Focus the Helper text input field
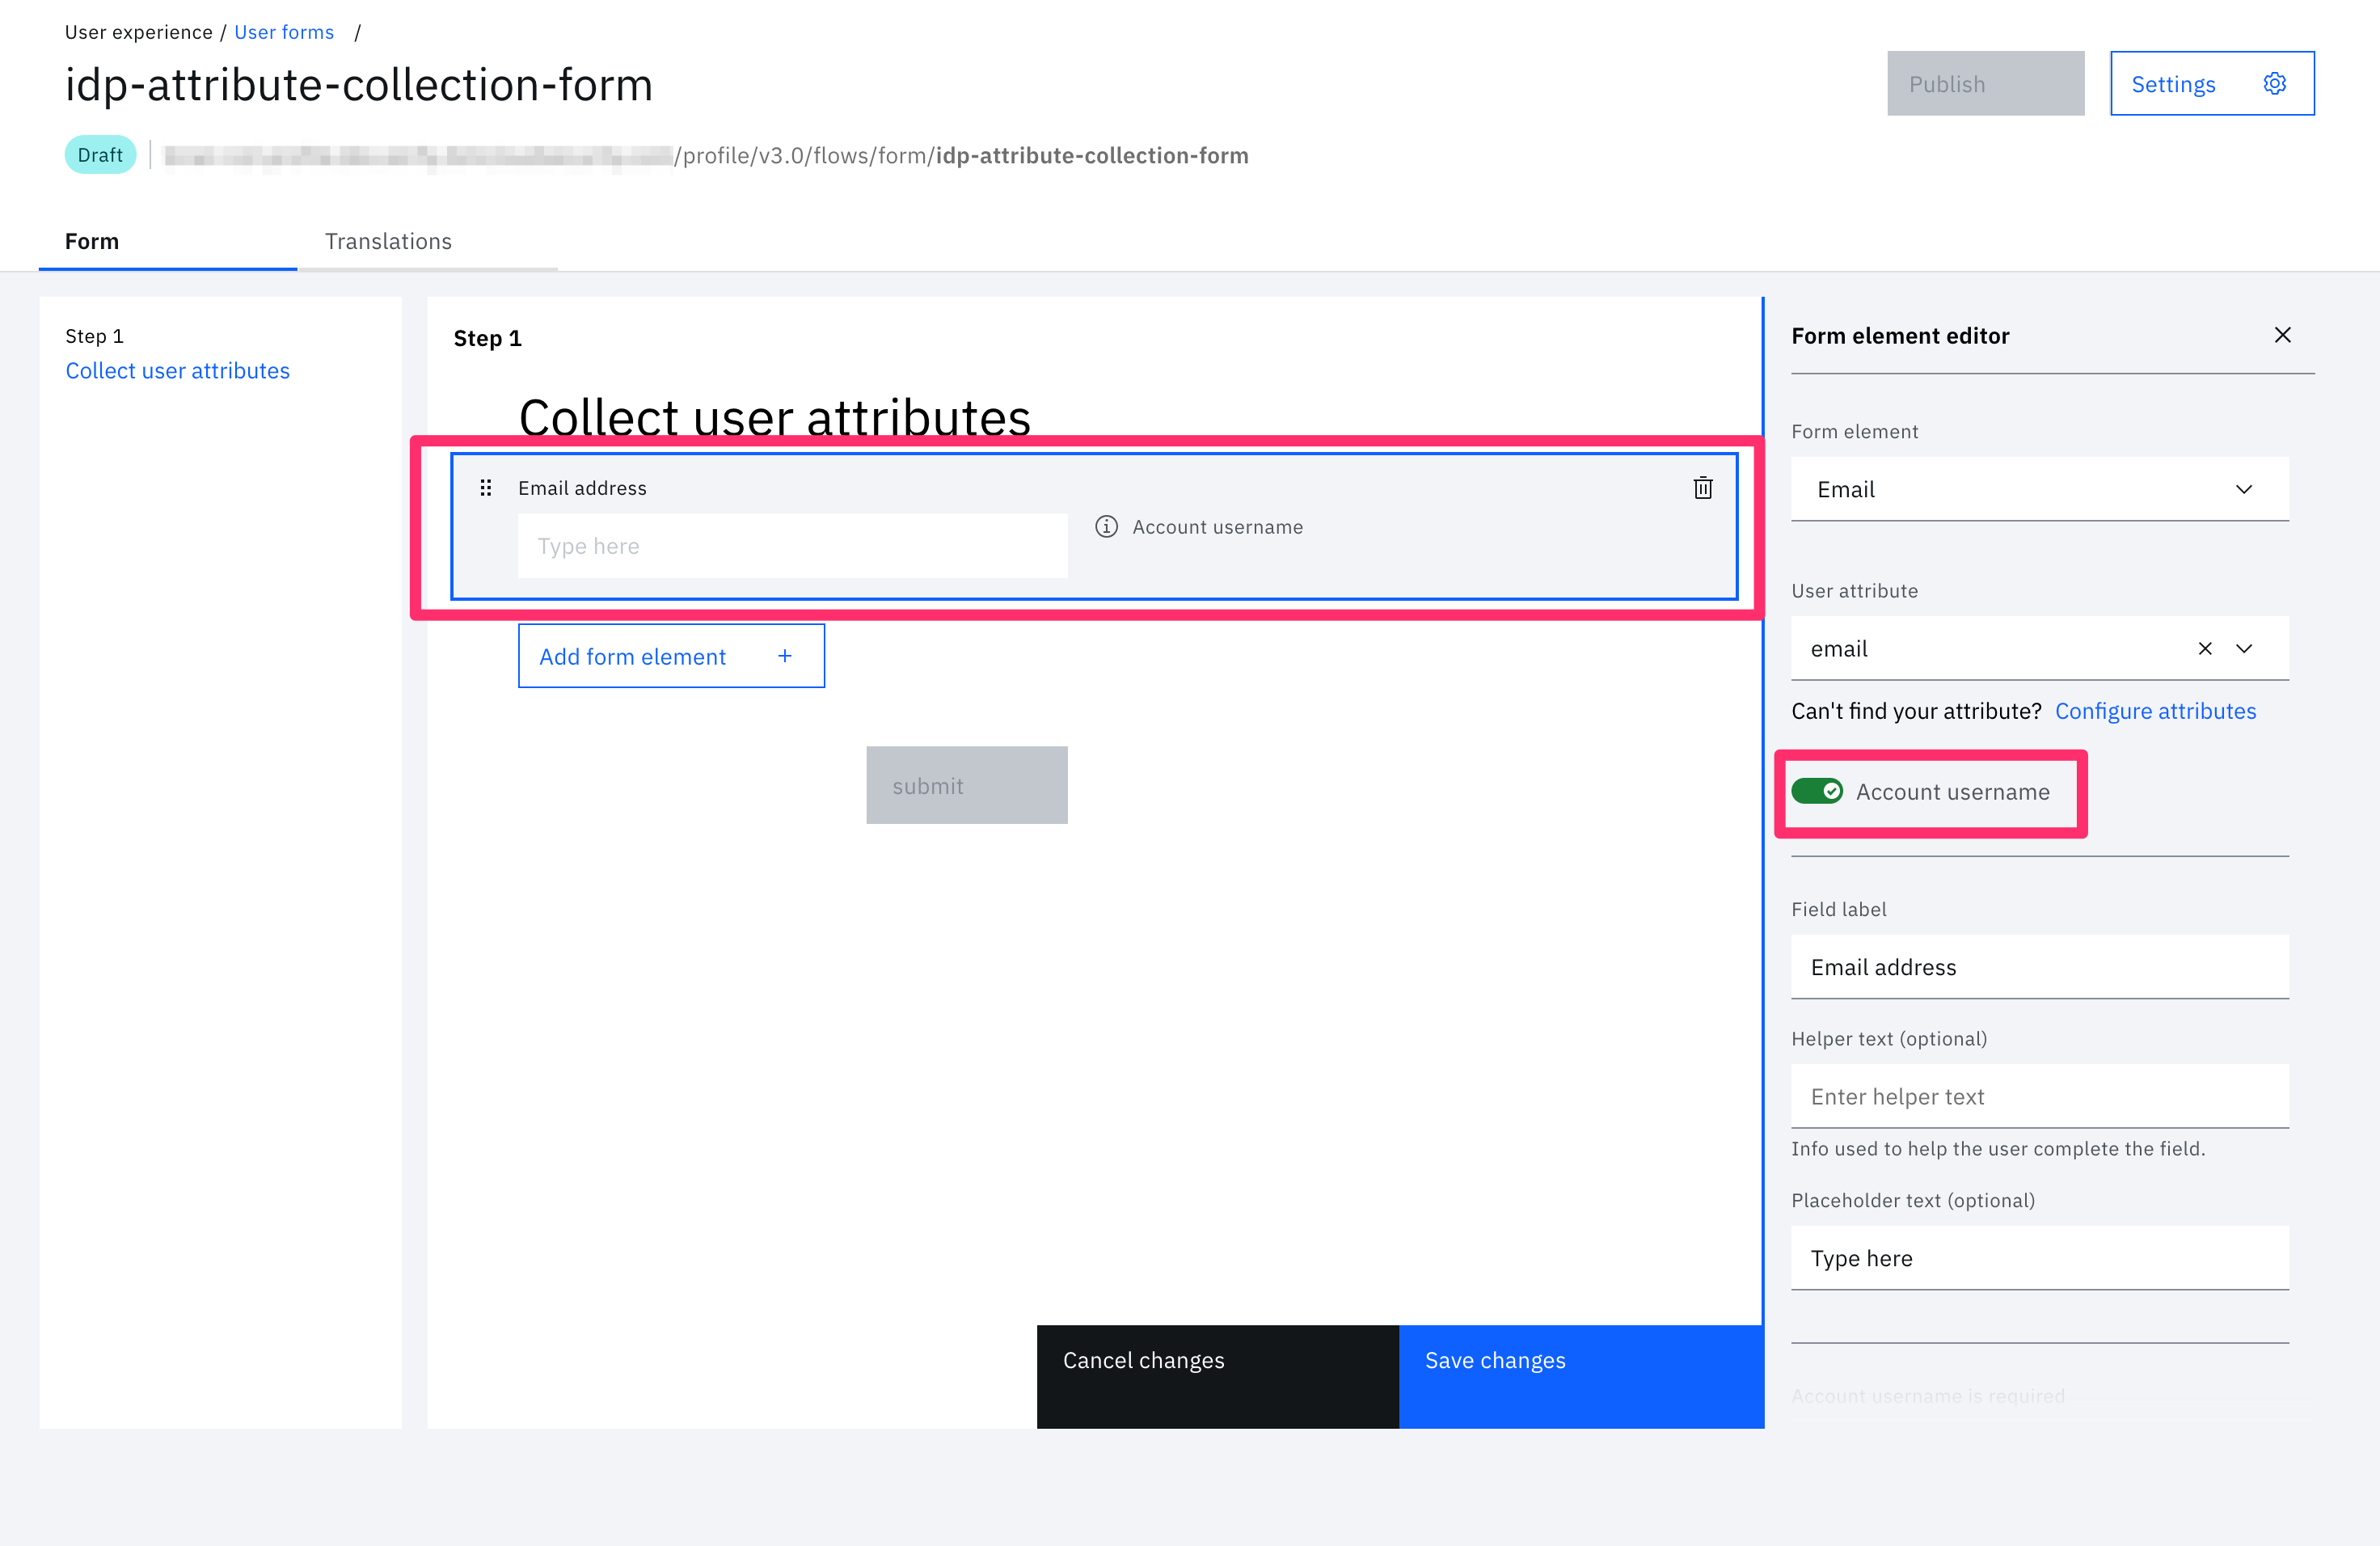Image resolution: width=2380 pixels, height=1546 pixels. (x=2039, y=1097)
